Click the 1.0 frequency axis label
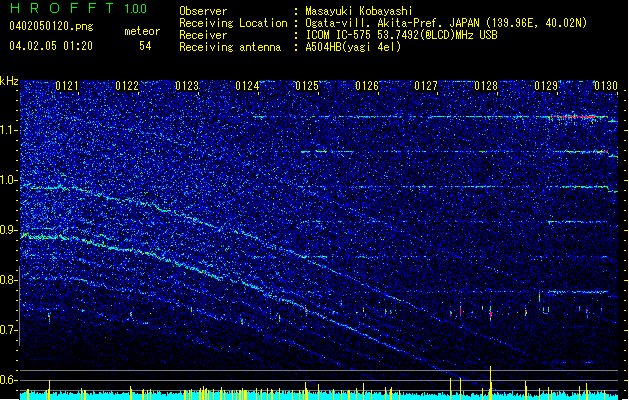 click(9, 180)
